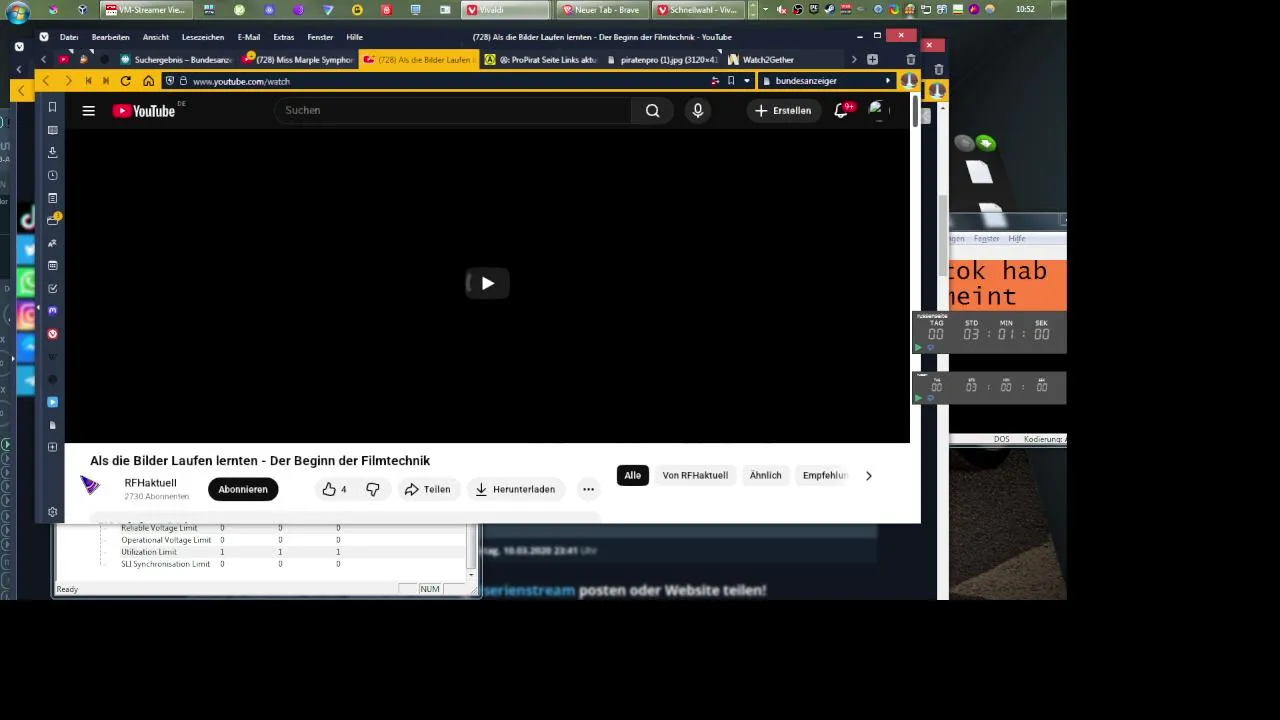
Task: Switch to ProPirat Seite Links tab
Action: (540, 60)
